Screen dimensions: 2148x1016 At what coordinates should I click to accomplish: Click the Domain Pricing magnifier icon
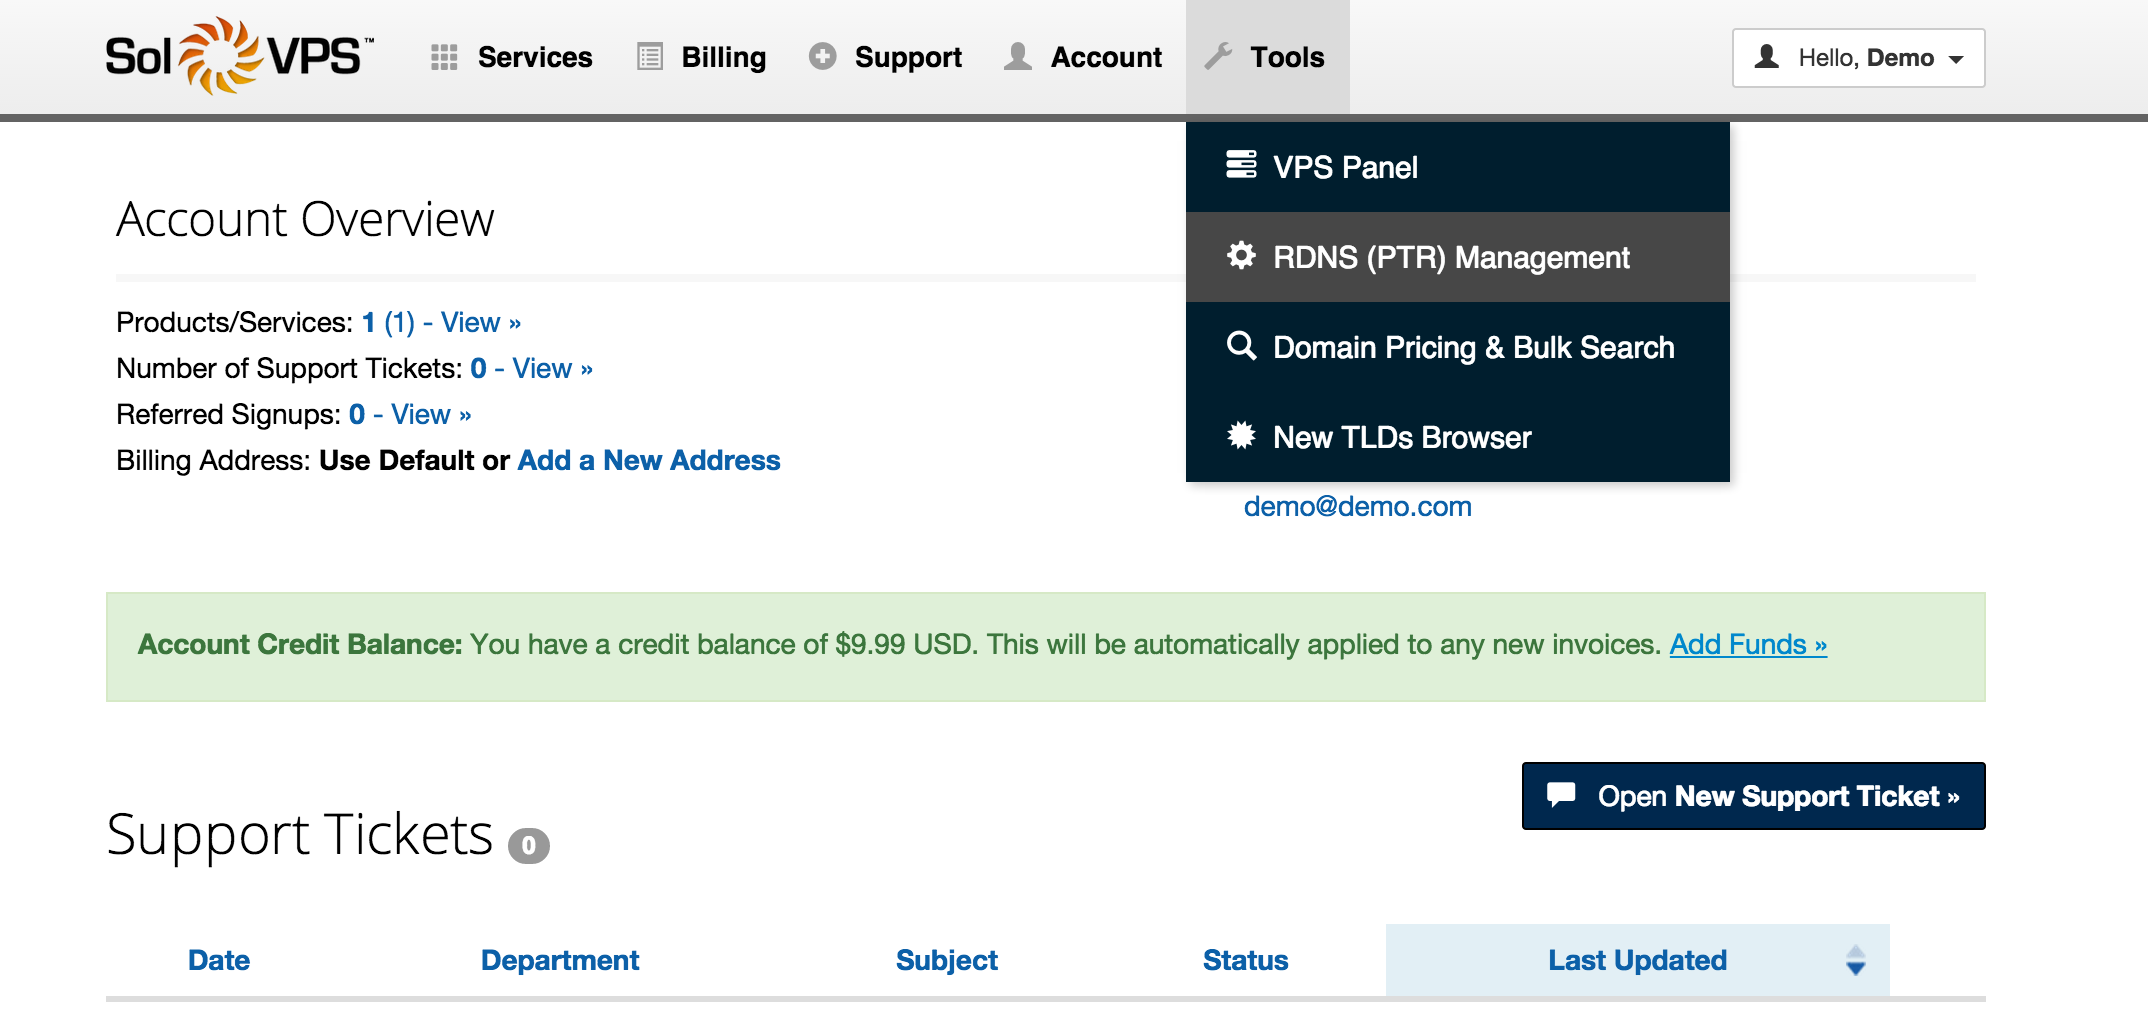pos(1241,346)
